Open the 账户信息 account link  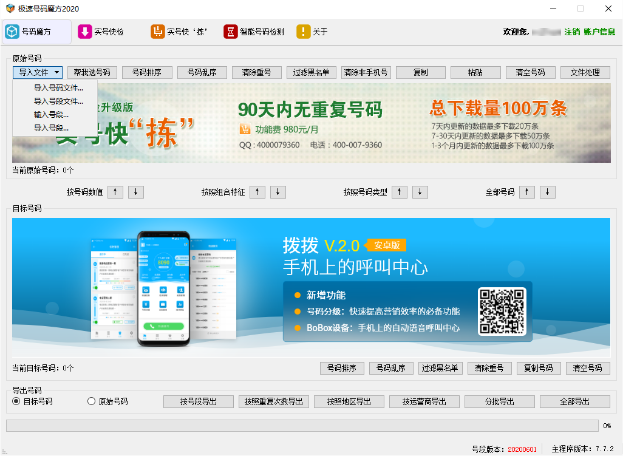coord(599,32)
